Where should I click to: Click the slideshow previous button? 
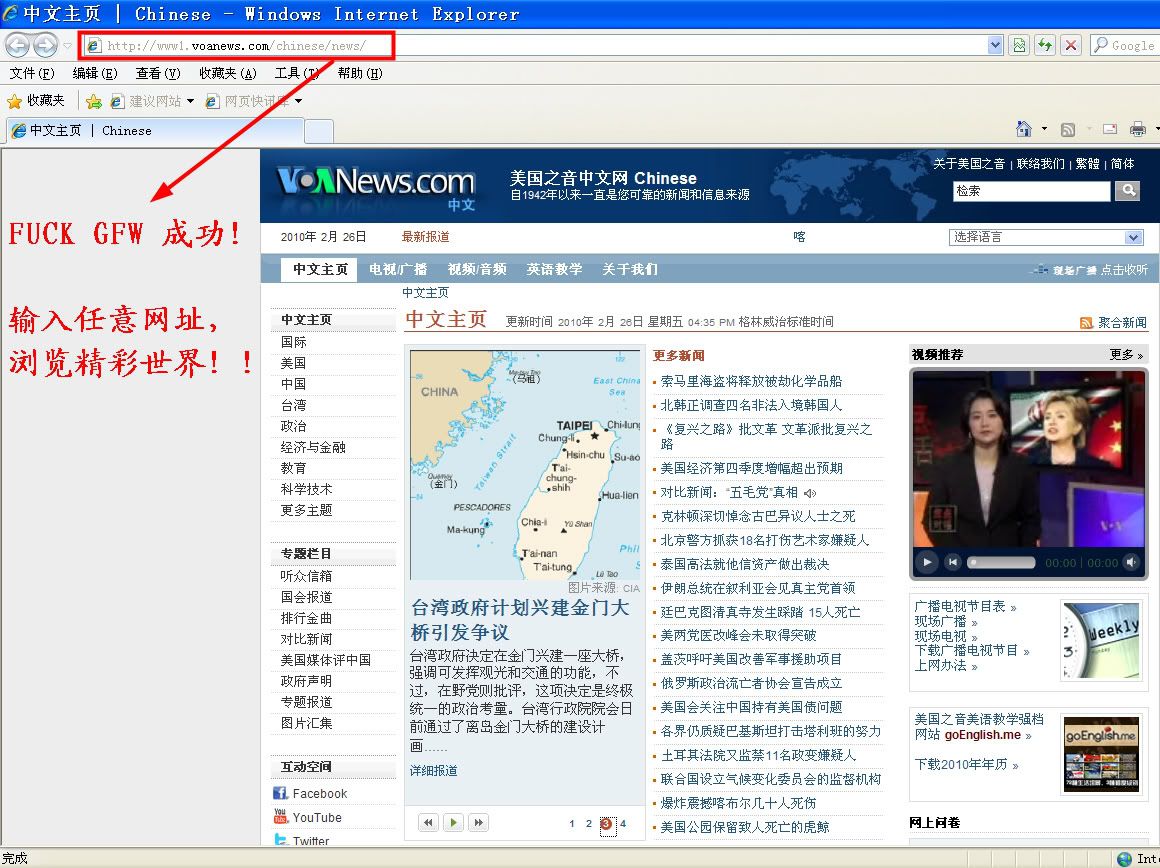(428, 822)
